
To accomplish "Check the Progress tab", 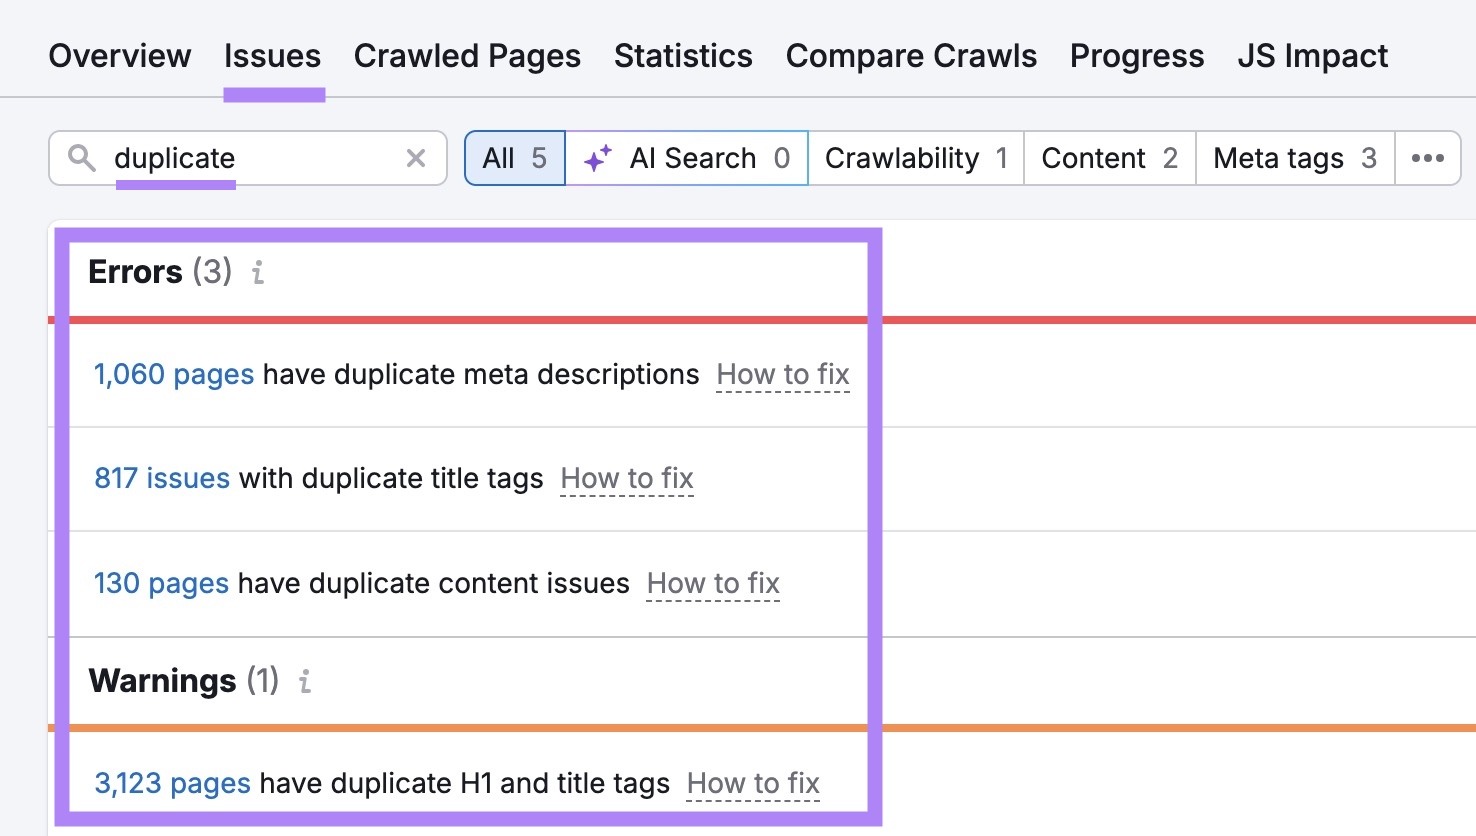I will click(1136, 56).
